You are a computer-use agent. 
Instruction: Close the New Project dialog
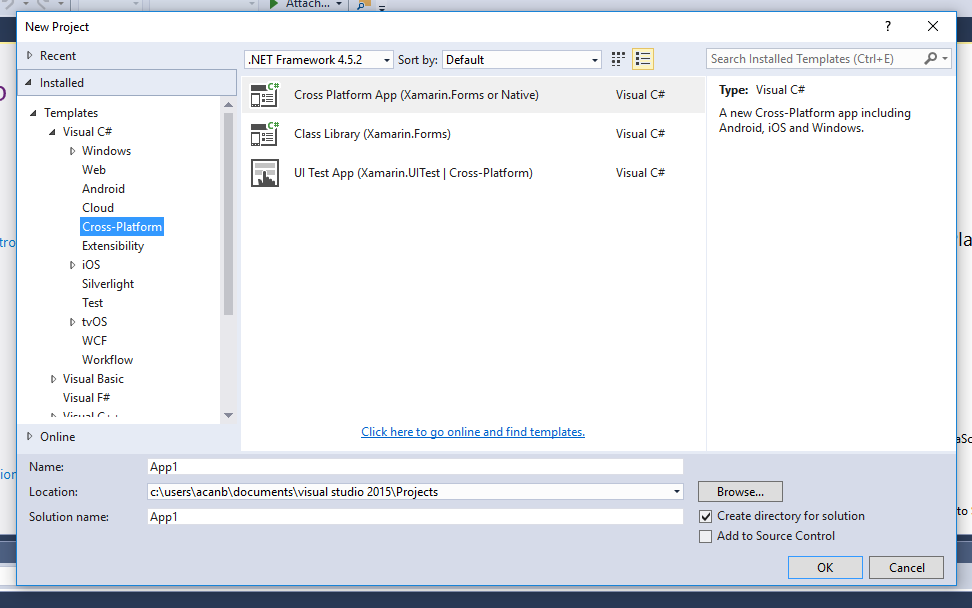click(933, 26)
